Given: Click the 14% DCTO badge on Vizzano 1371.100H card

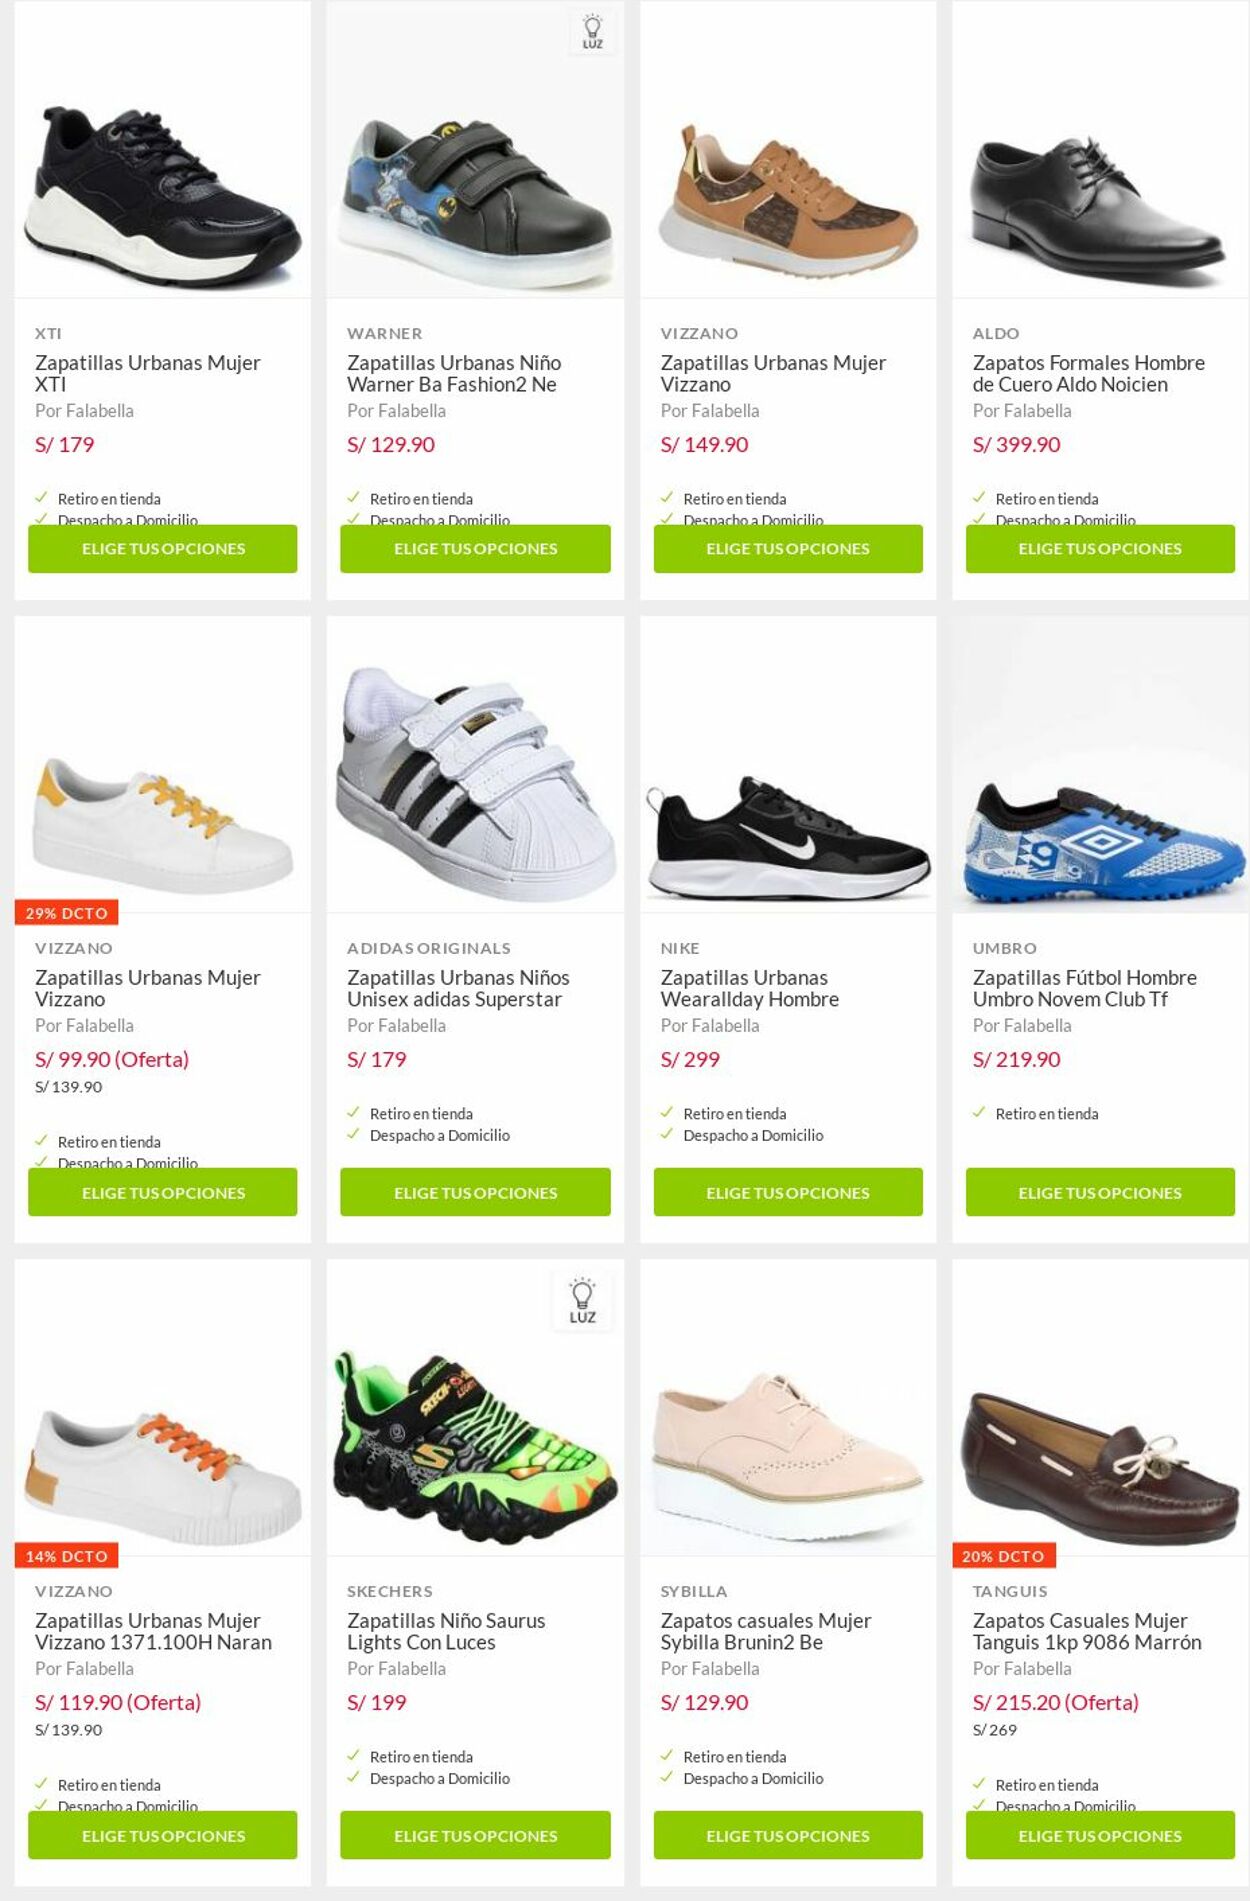Looking at the screenshot, I should [x=66, y=1556].
